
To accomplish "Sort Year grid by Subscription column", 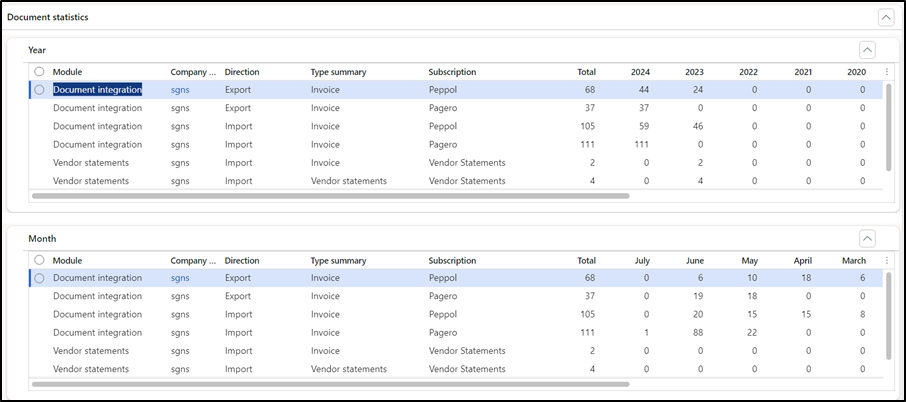I will pos(452,72).
